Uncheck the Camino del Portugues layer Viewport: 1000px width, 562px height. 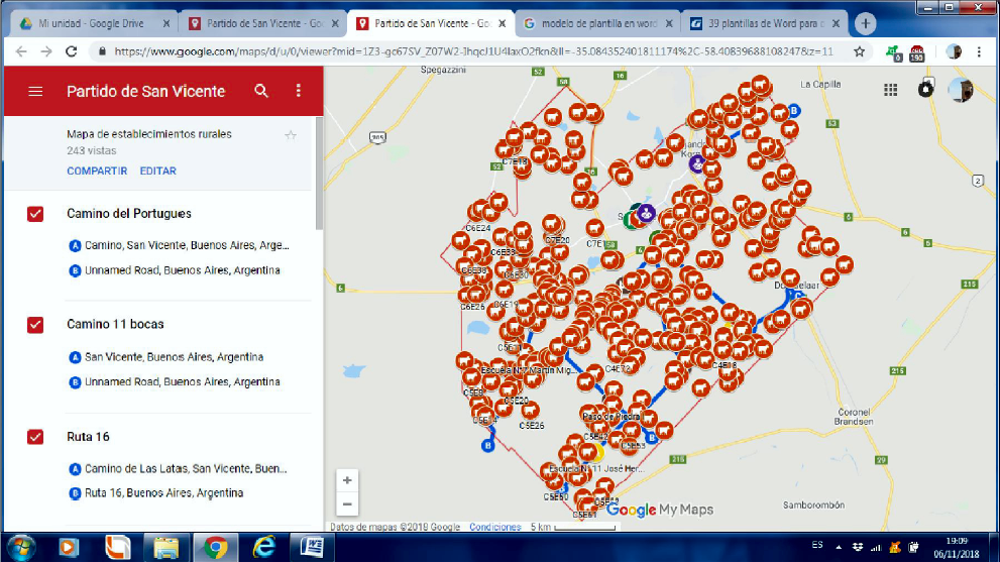pos(35,214)
